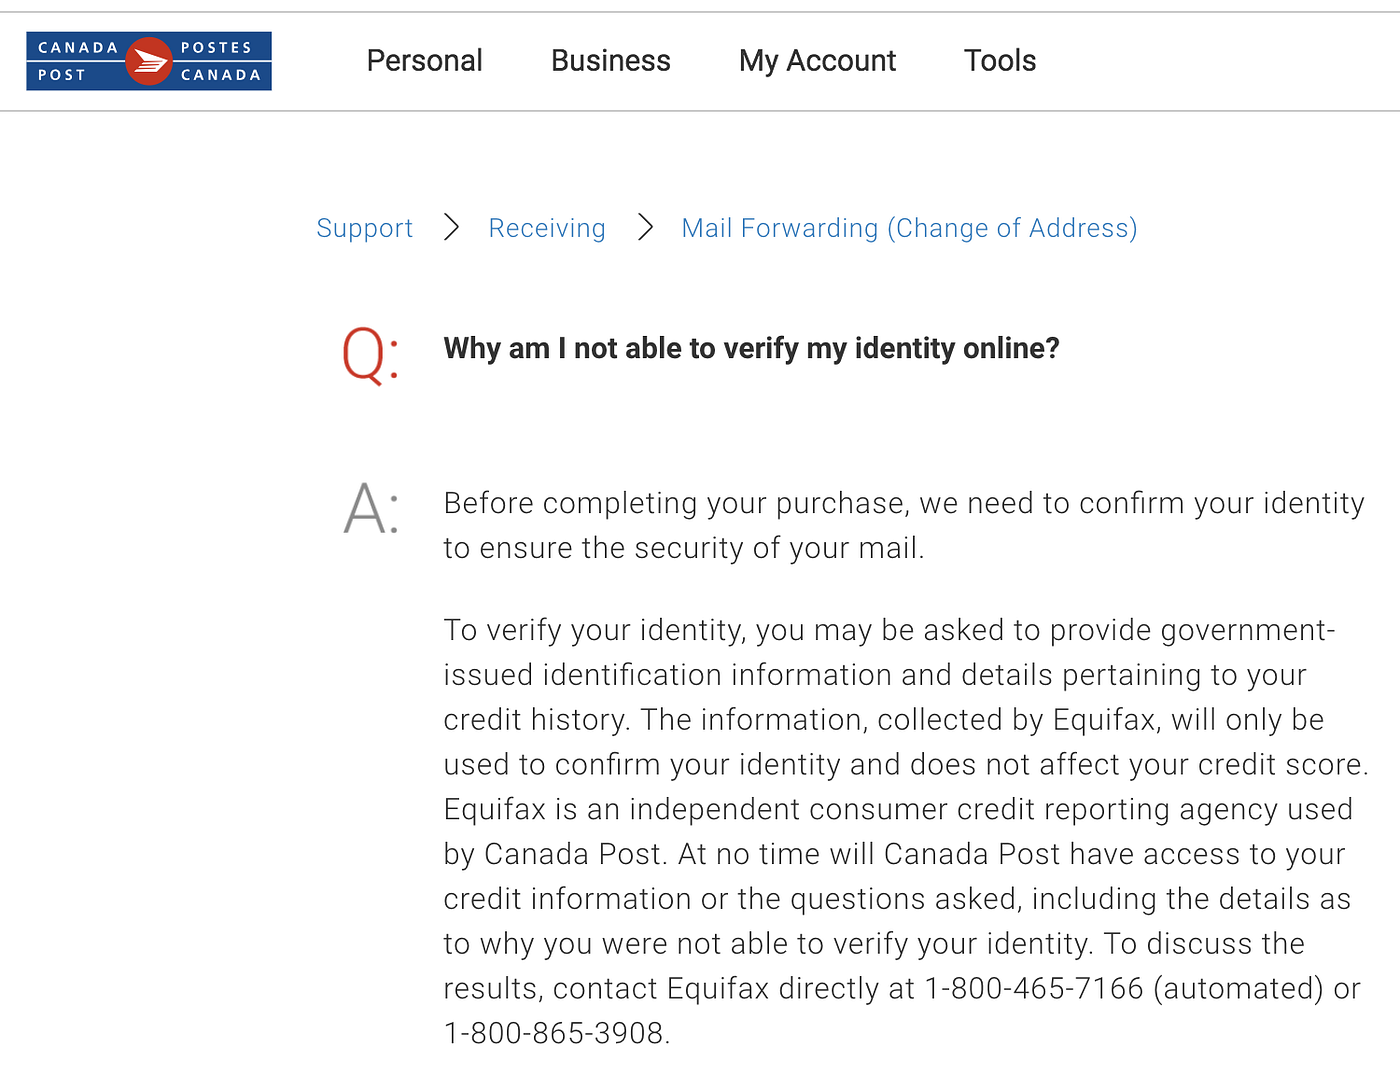Click the gray A: answer icon
This screenshot has width=1400, height=1073.
click(x=370, y=509)
